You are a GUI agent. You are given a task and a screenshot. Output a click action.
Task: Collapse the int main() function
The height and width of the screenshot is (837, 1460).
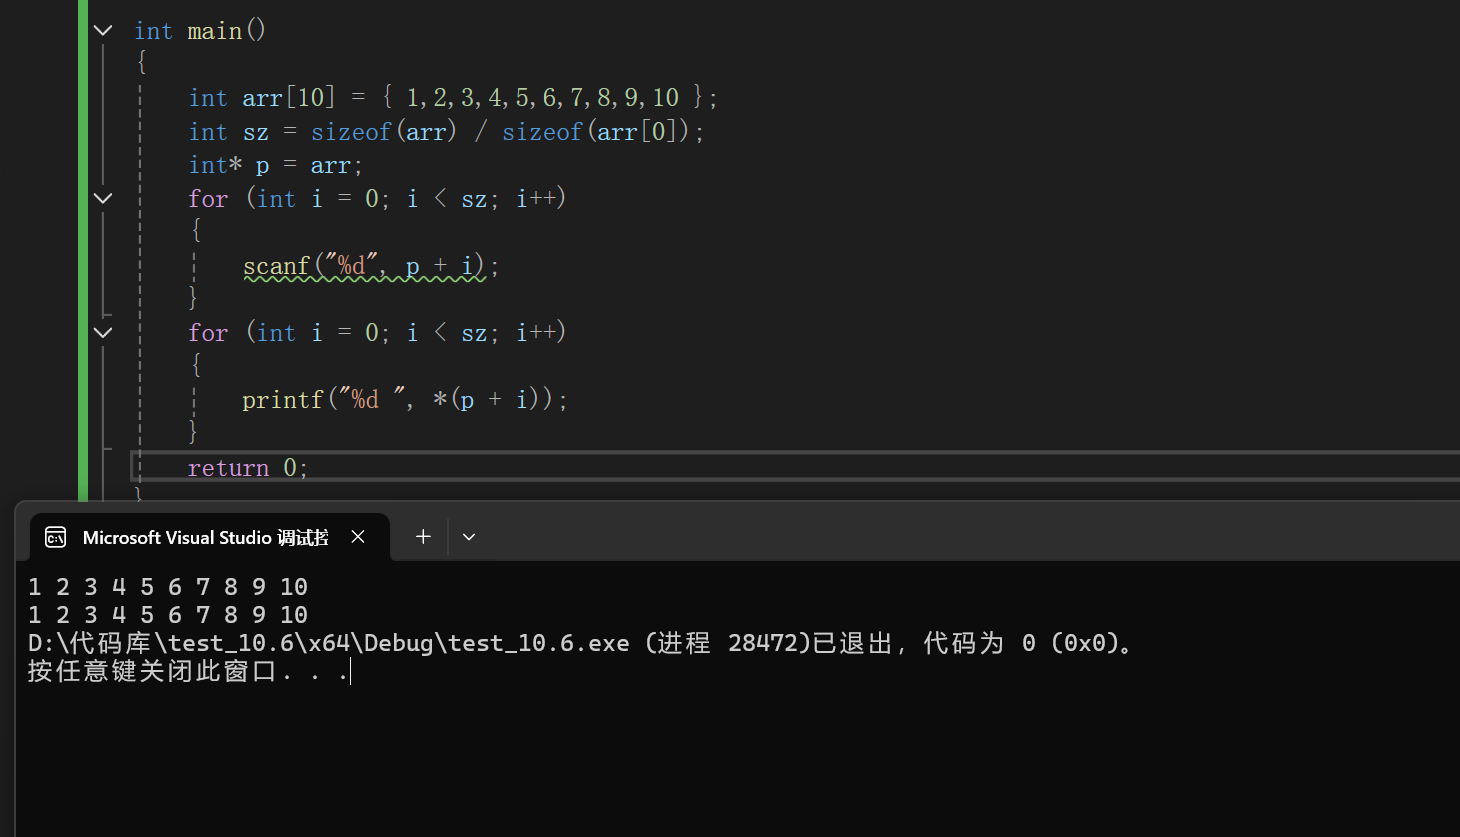[x=102, y=30]
